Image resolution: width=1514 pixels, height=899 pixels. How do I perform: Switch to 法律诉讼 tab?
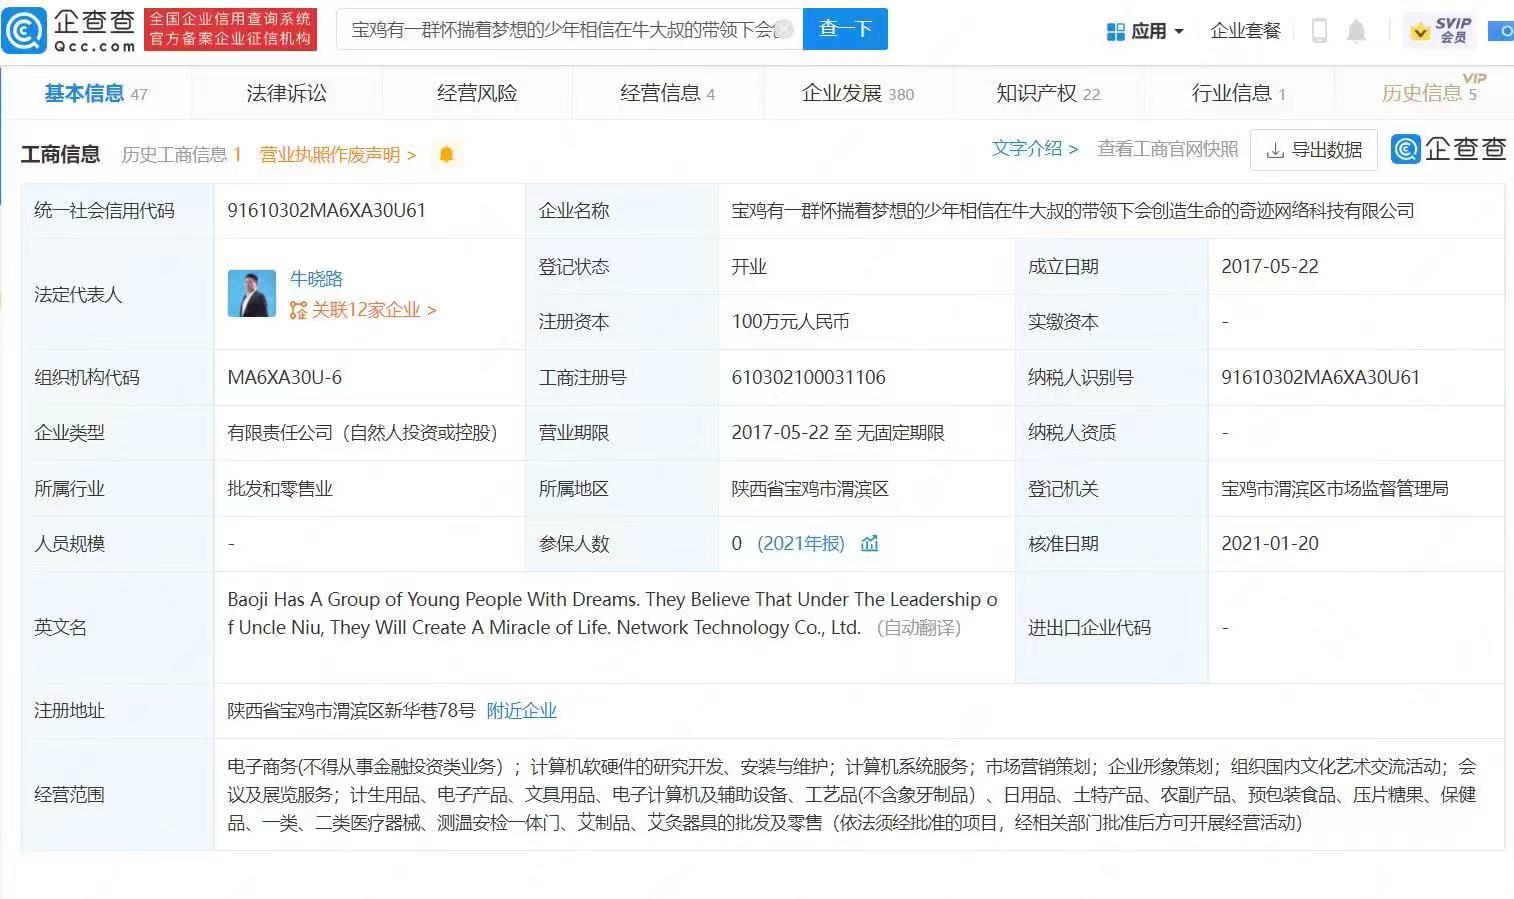(286, 93)
